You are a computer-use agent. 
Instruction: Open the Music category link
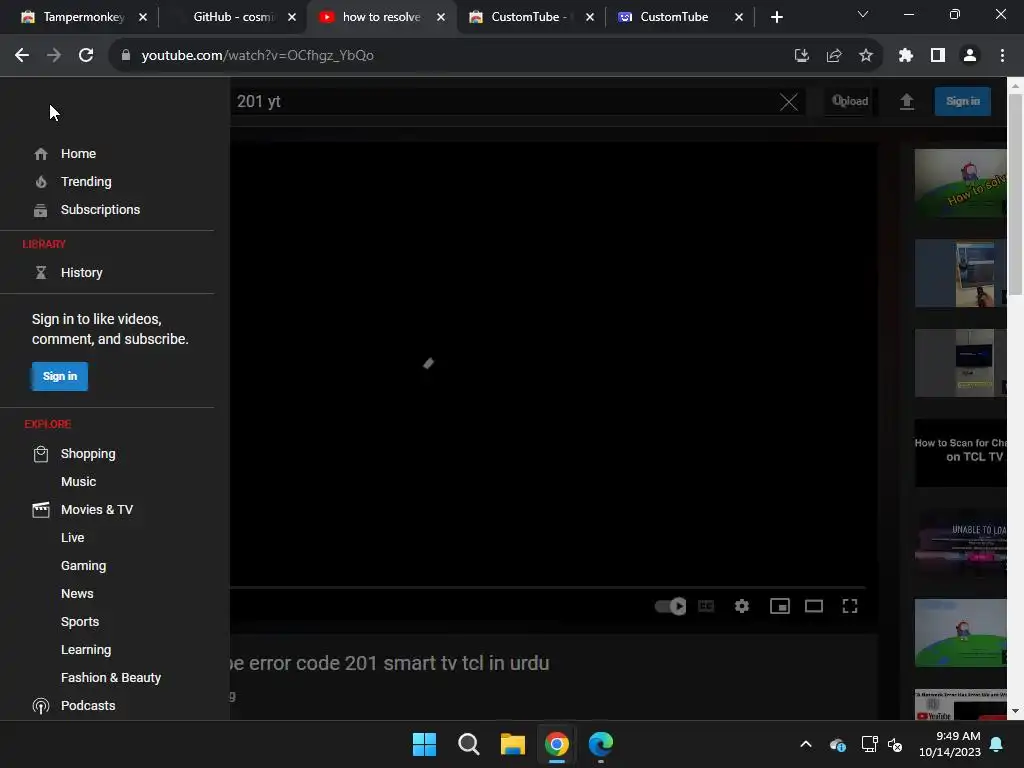78,481
